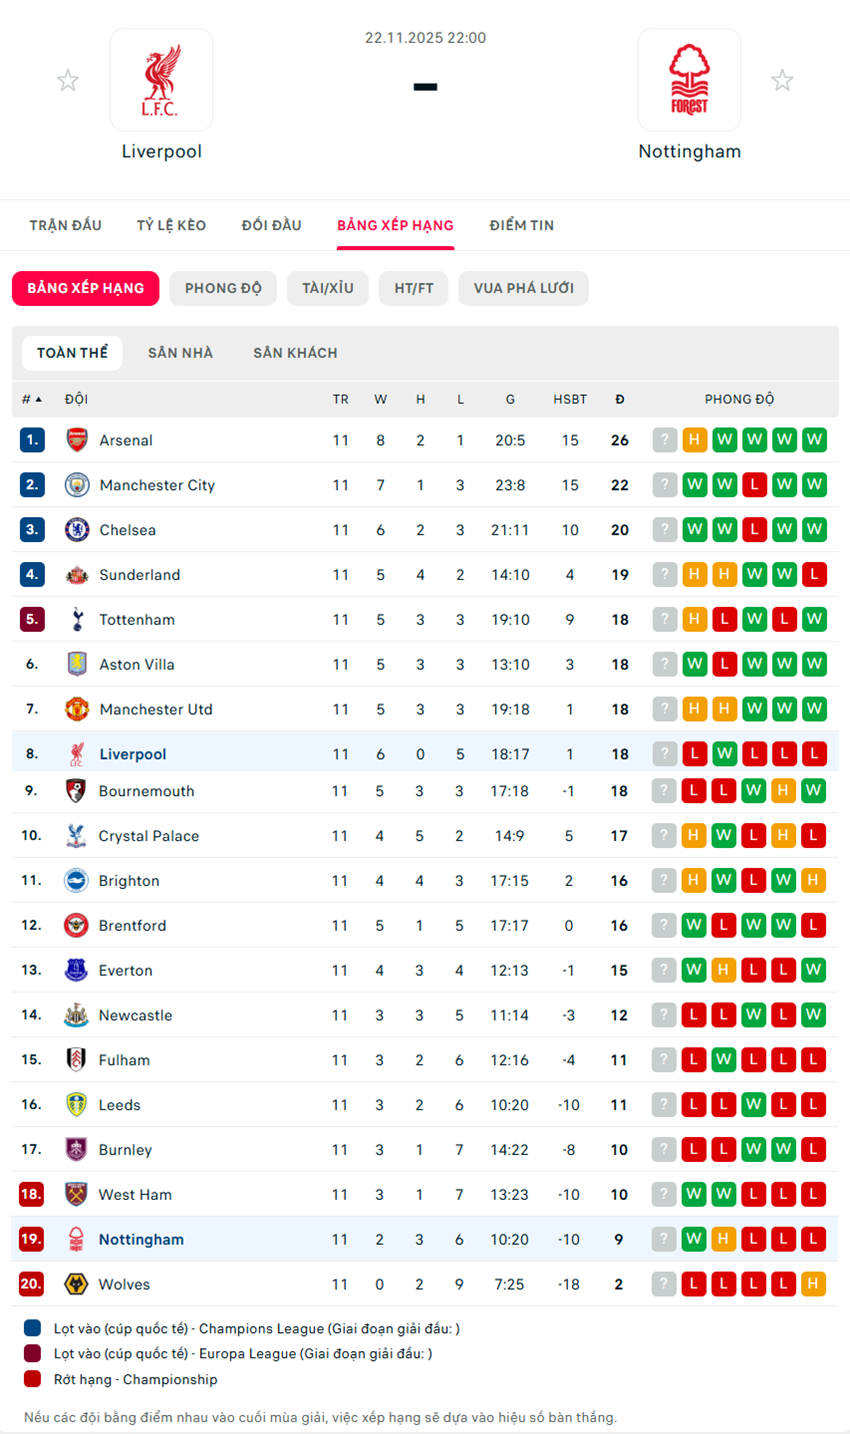The image size is (850, 1434).
Task: Favorite Nottingham with the star icon
Action: pyautogui.click(x=782, y=80)
